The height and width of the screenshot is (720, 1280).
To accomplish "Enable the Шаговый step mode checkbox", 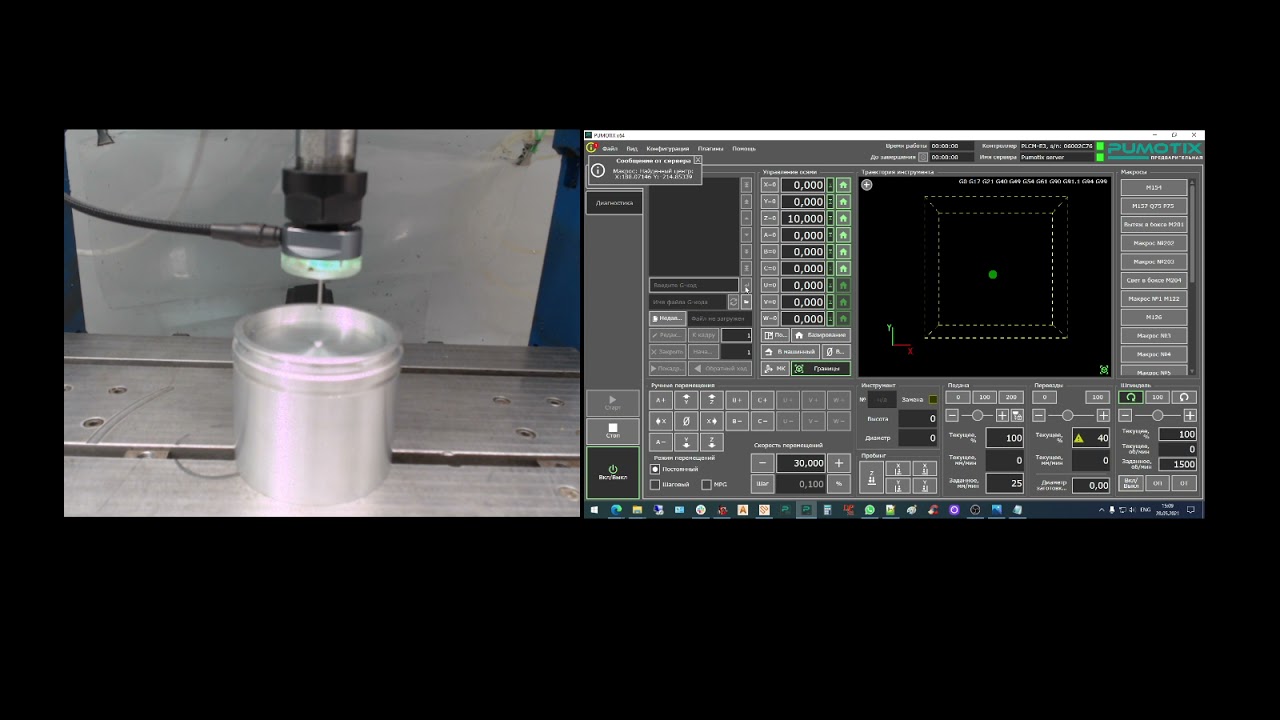I will pos(656,484).
